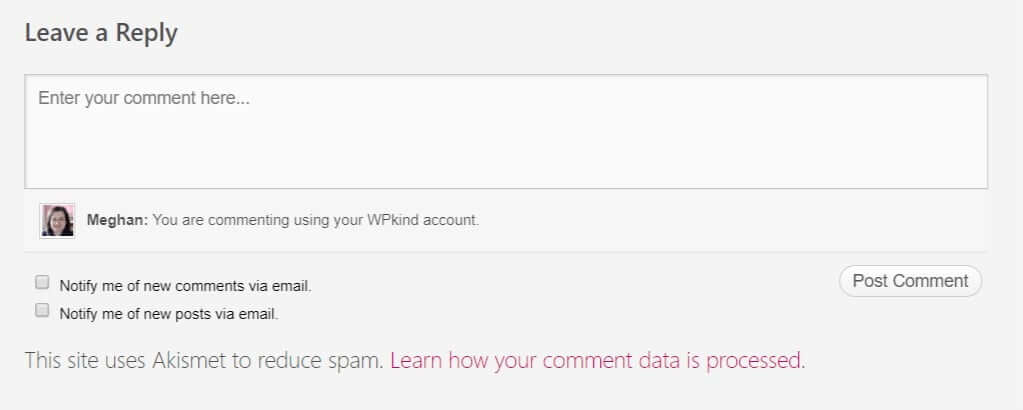Click the empty middle of the comment box
The width and height of the screenshot is (1023, 410).
pyautogui.click(x=506, y=140)
